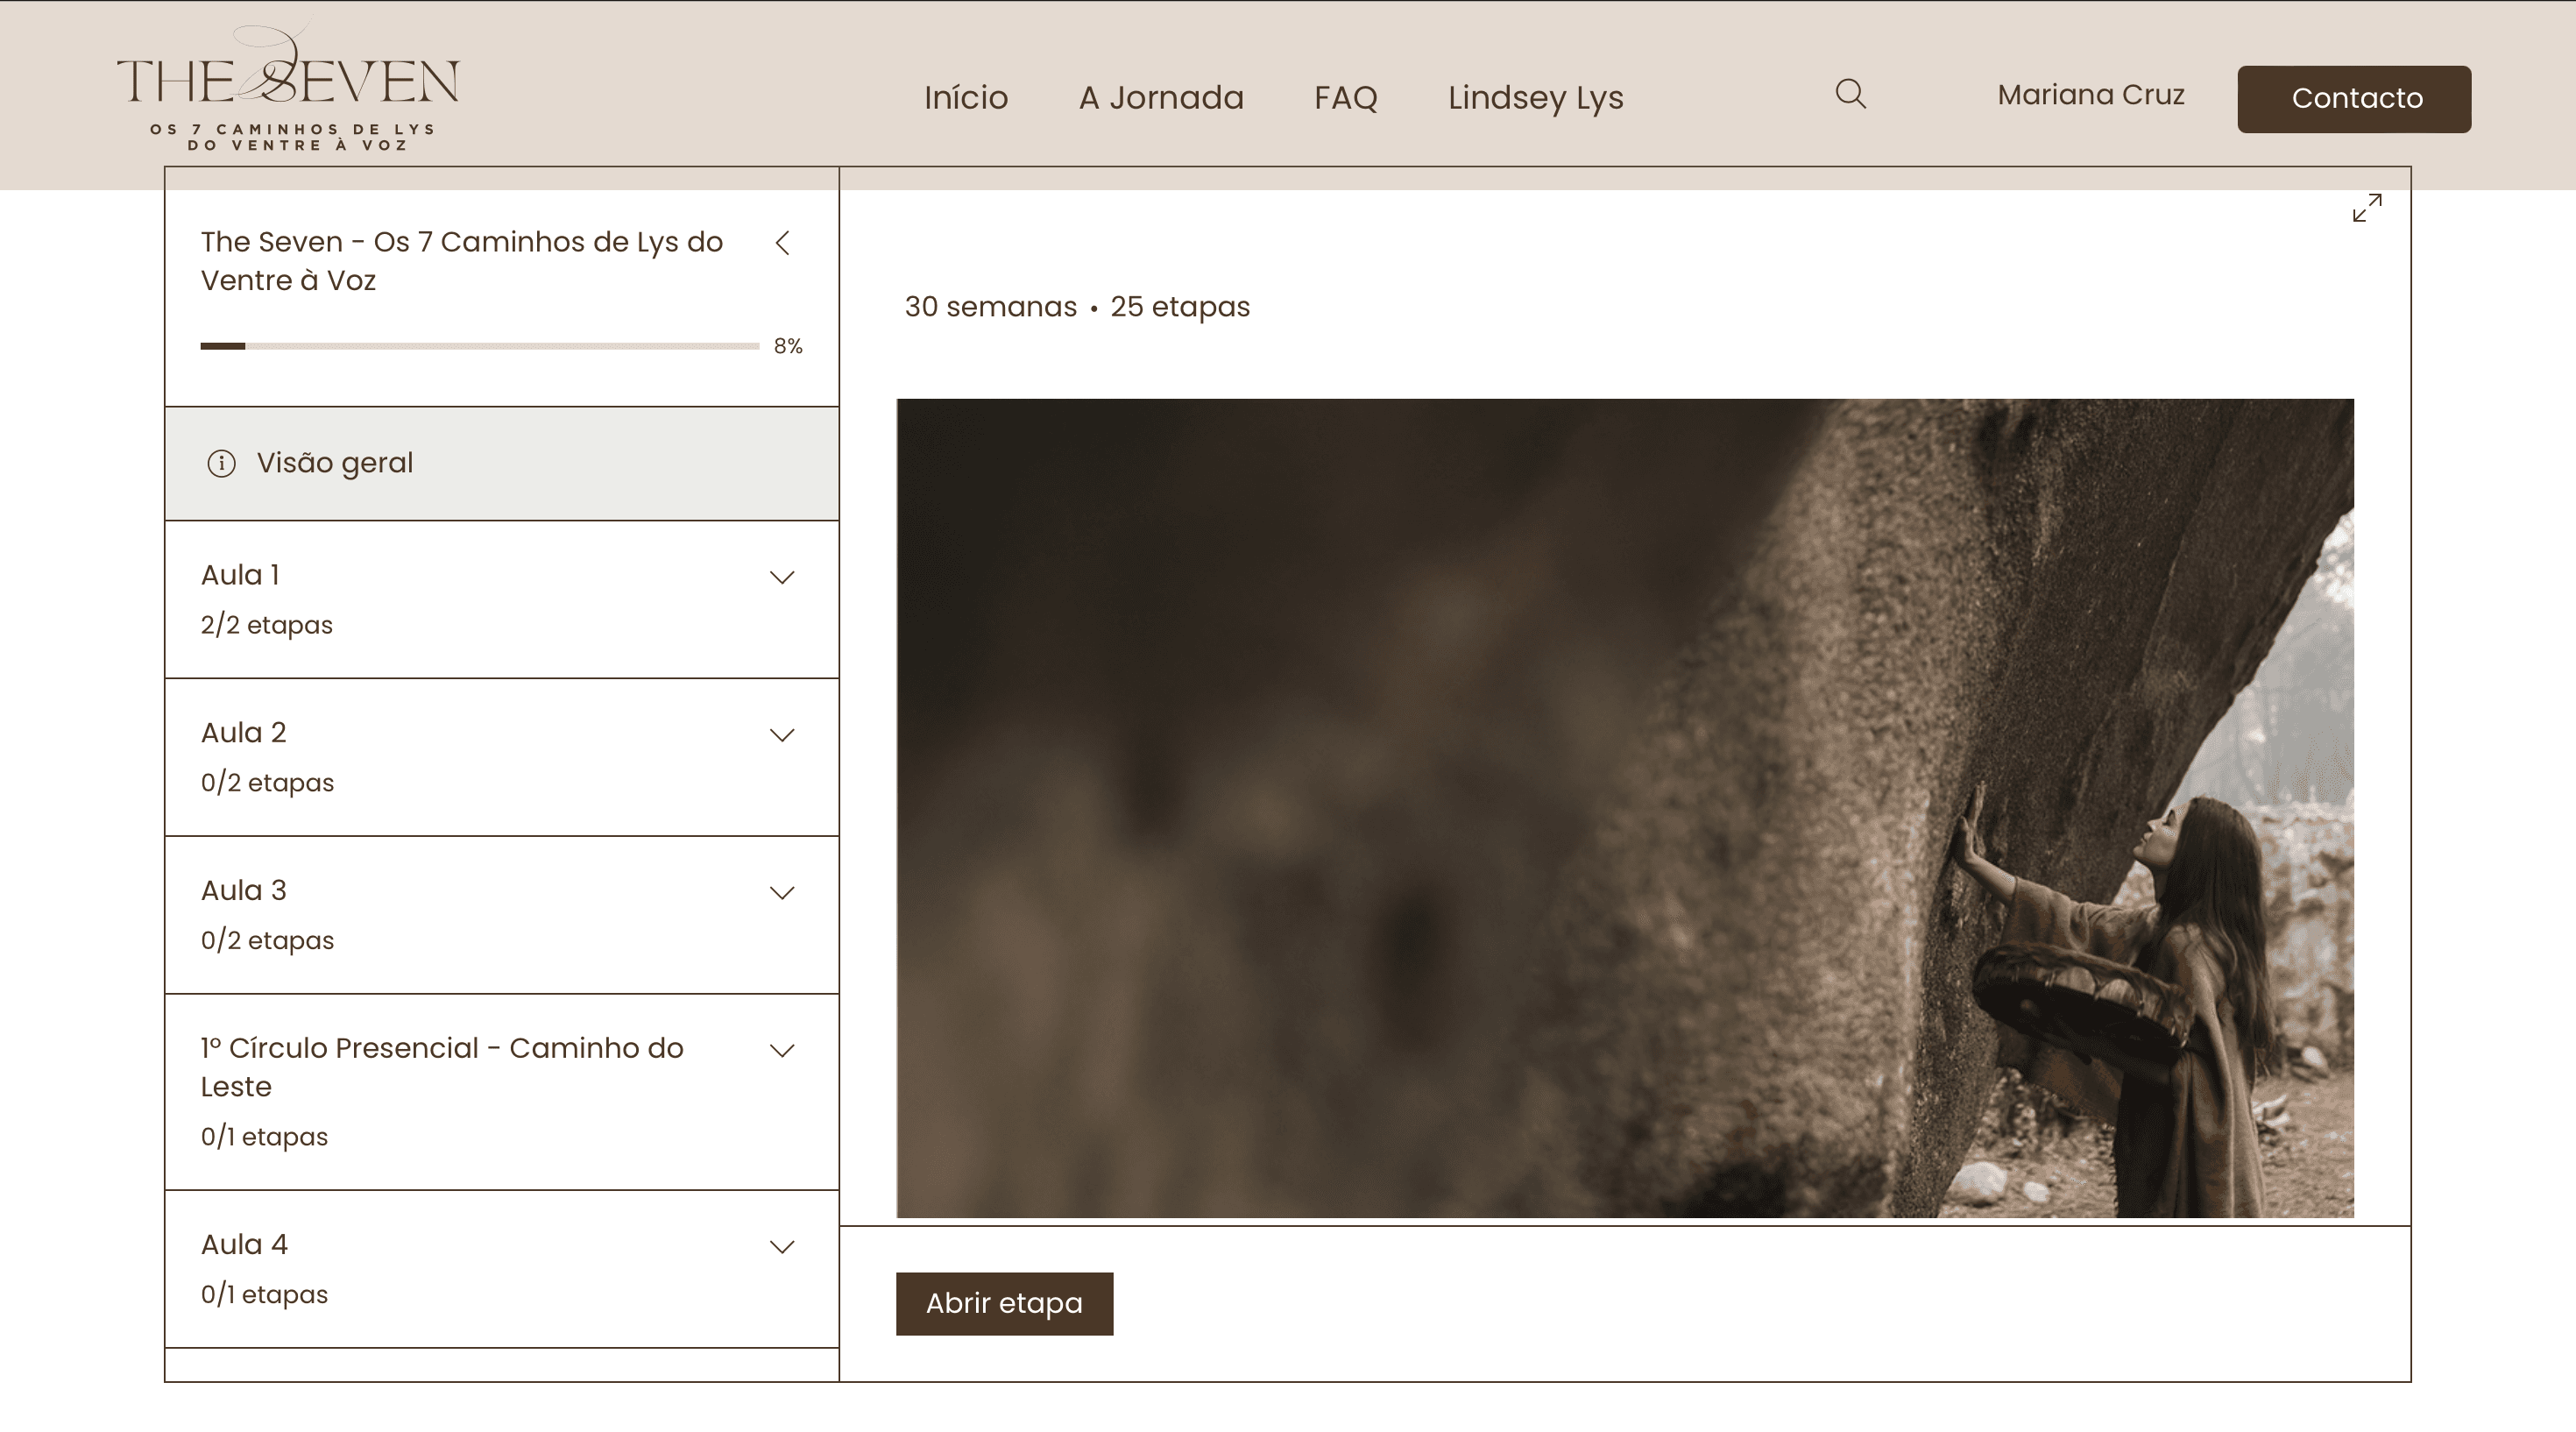Screen dimensions: 2576x1432
Task: Click the course cover photo
Action: pos(1624,808)
